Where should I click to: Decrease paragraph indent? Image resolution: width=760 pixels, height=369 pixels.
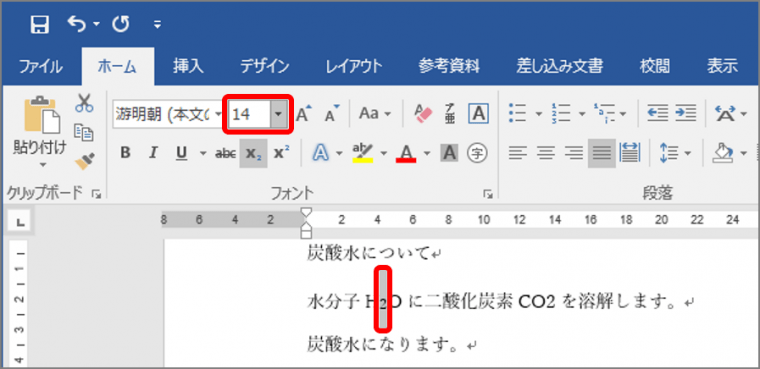(x=658, y=113)
